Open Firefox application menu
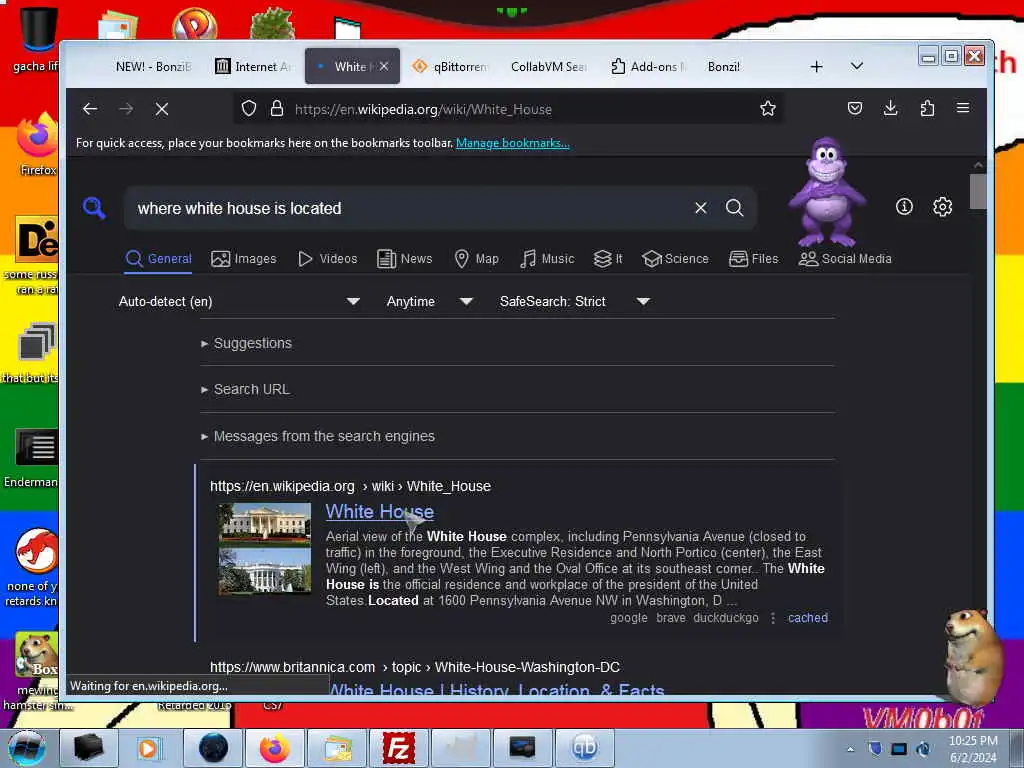This screenshot has width=1024, height=768. [963, 108]
